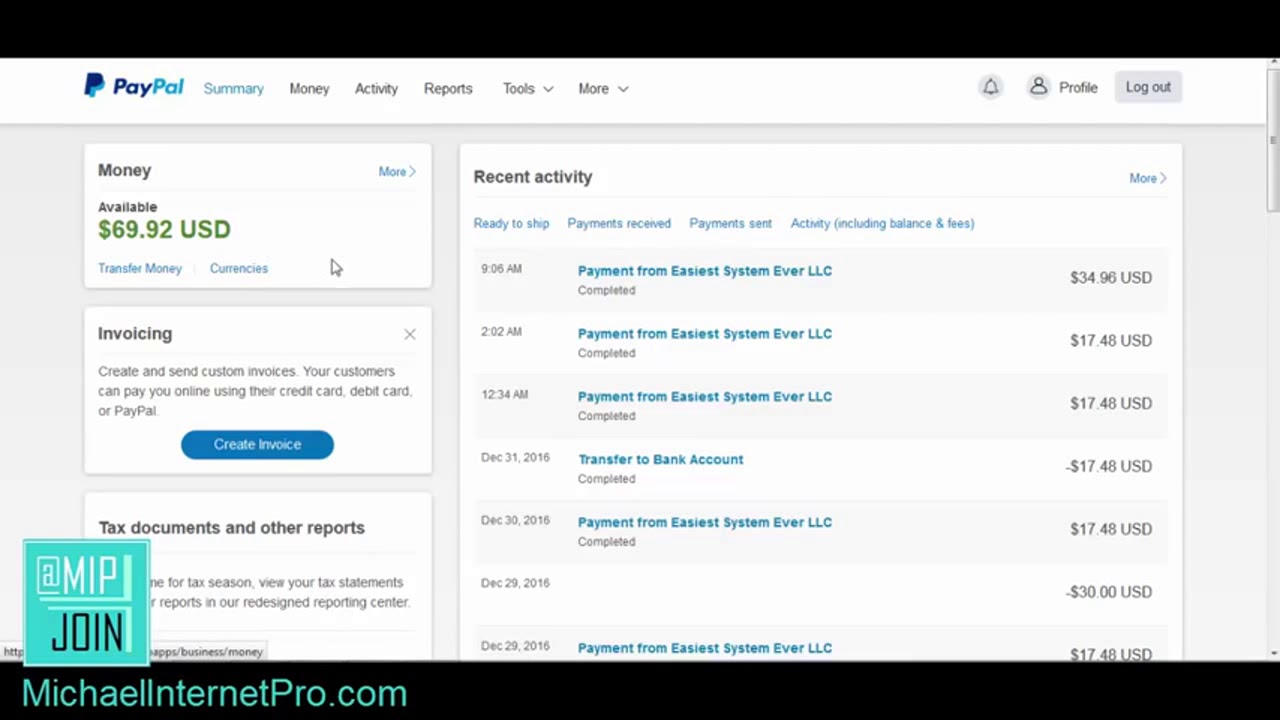Select the $34.96 USD amount

pos(1111,277)
